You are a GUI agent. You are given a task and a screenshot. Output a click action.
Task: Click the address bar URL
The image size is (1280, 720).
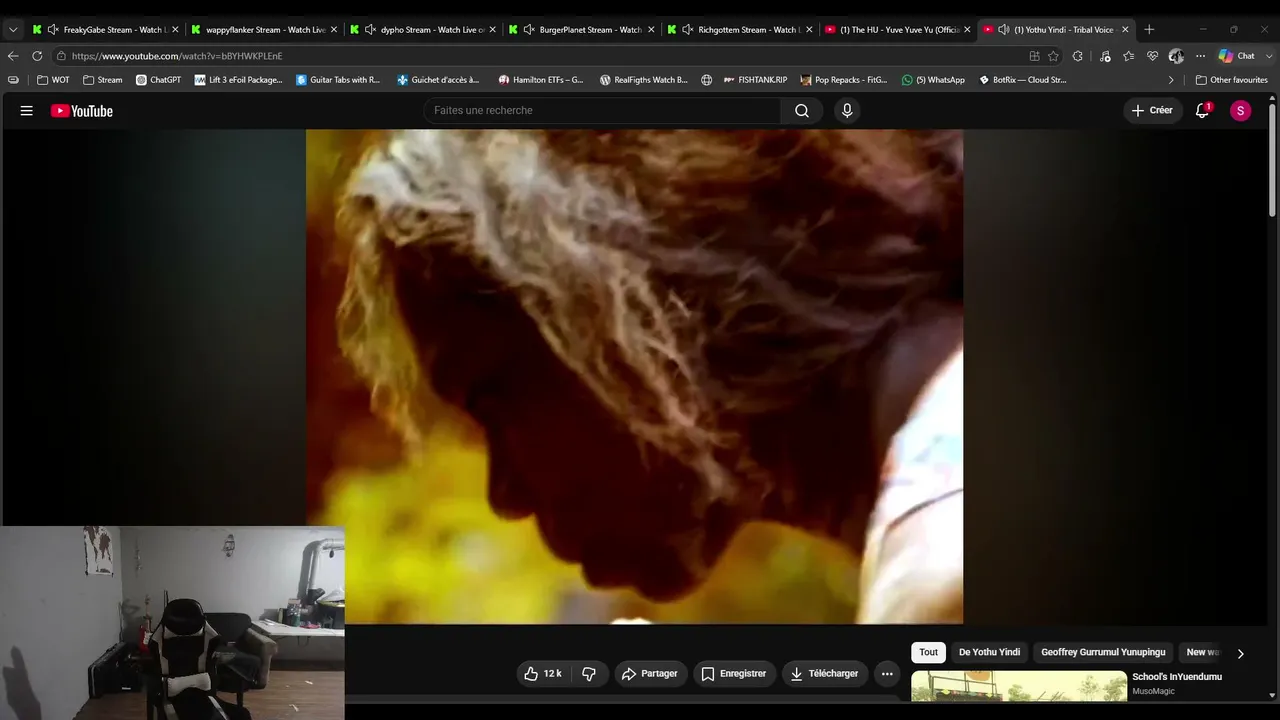(177, 56)
